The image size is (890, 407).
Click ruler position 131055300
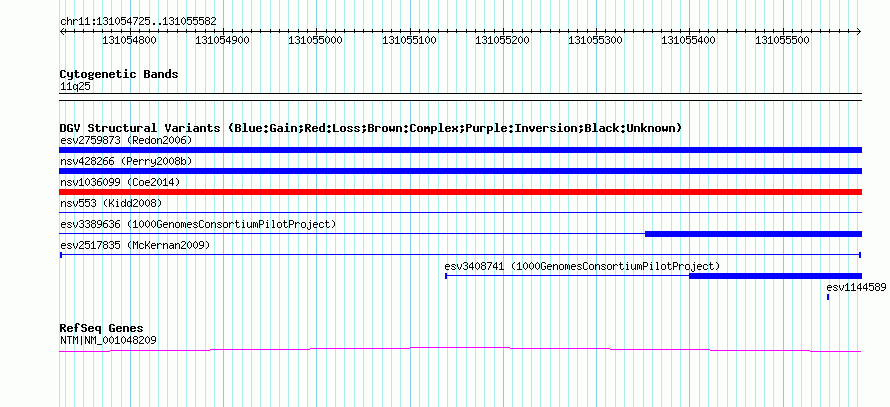595,41
